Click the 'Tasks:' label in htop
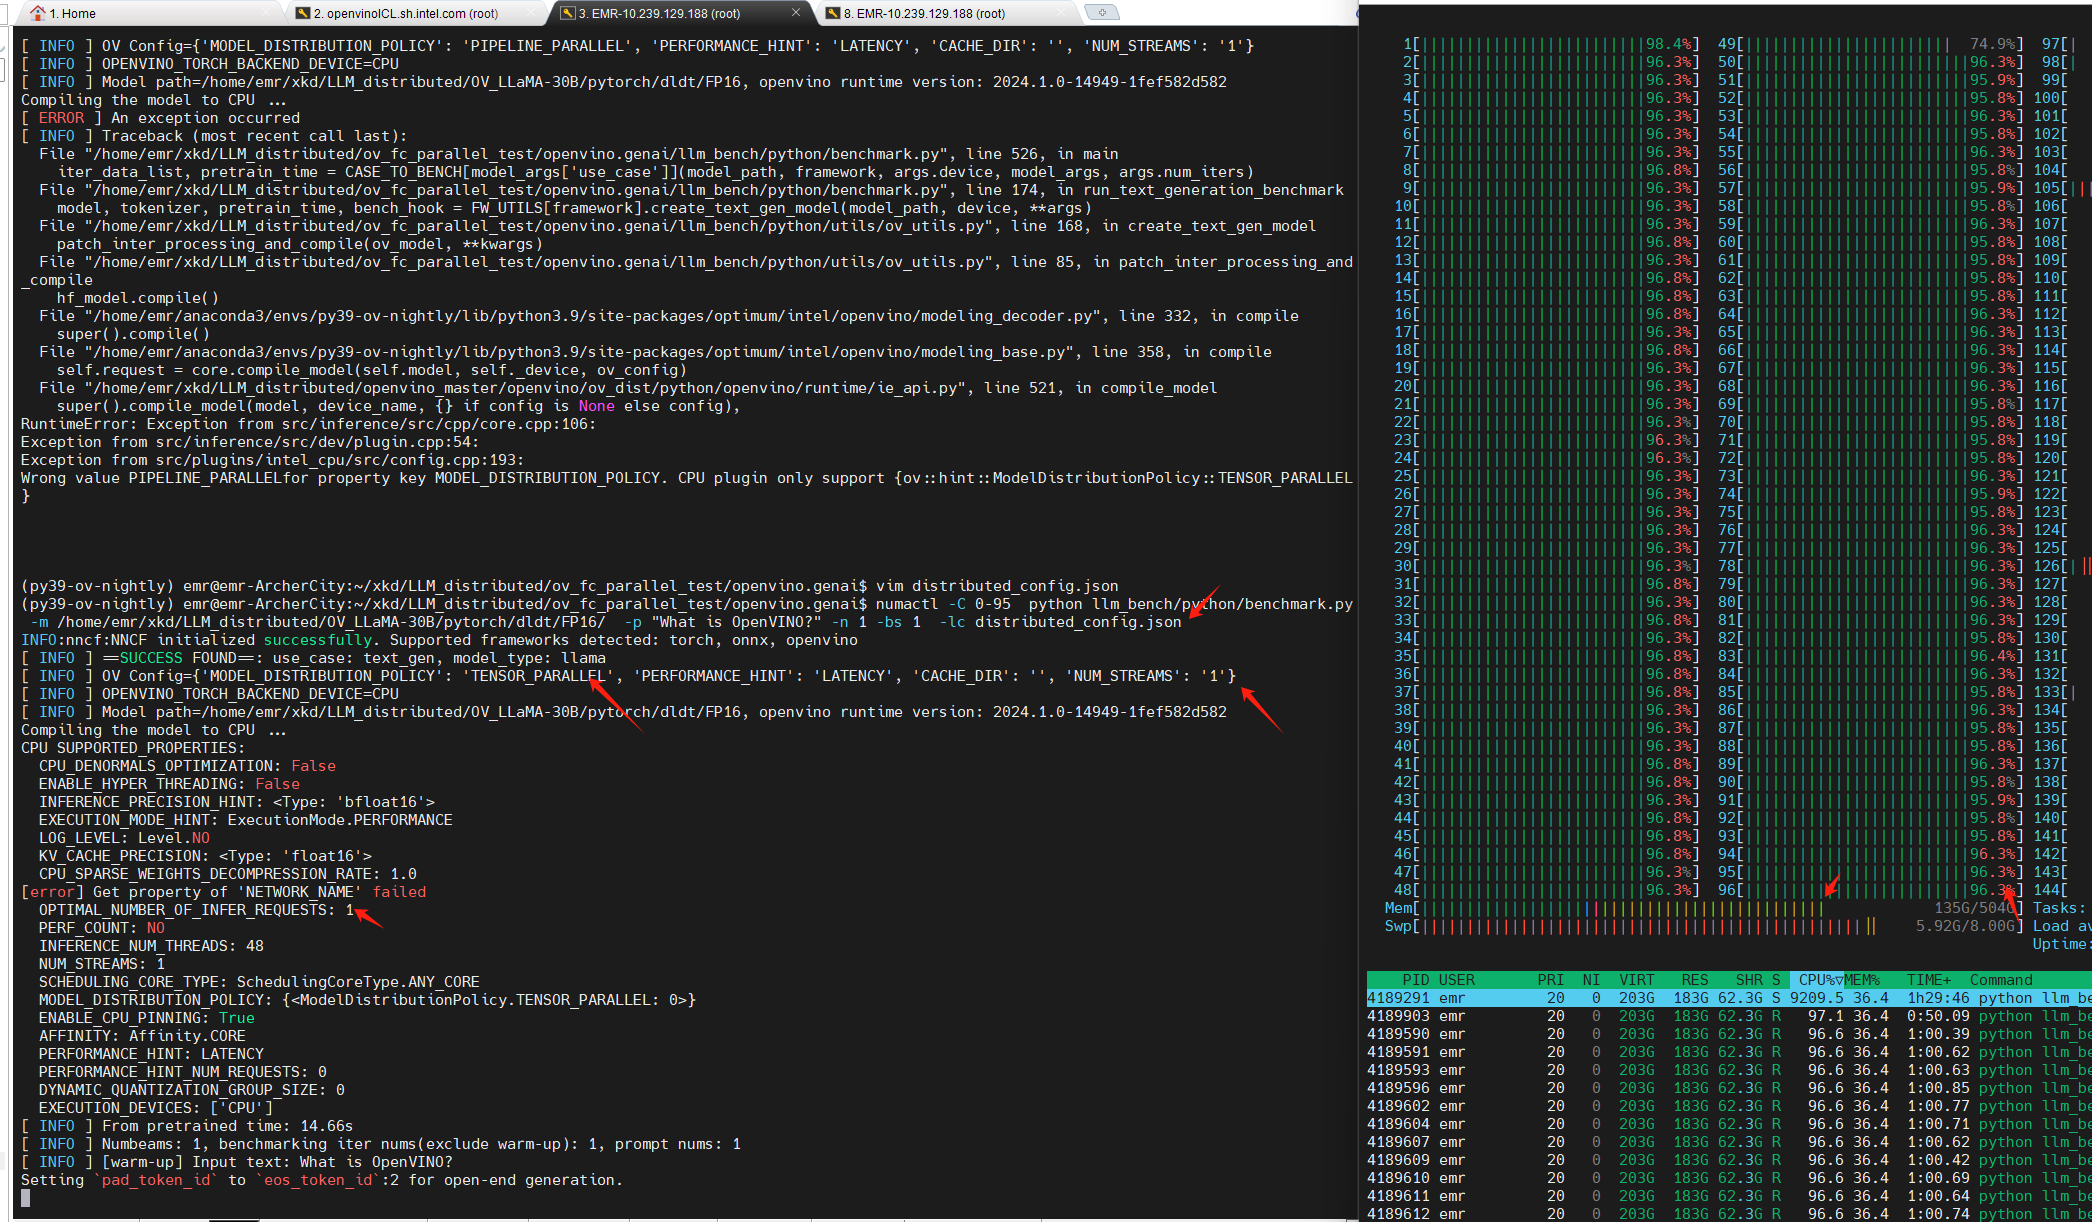This screenshot has width=2092, height=1222. point(2059,908)
